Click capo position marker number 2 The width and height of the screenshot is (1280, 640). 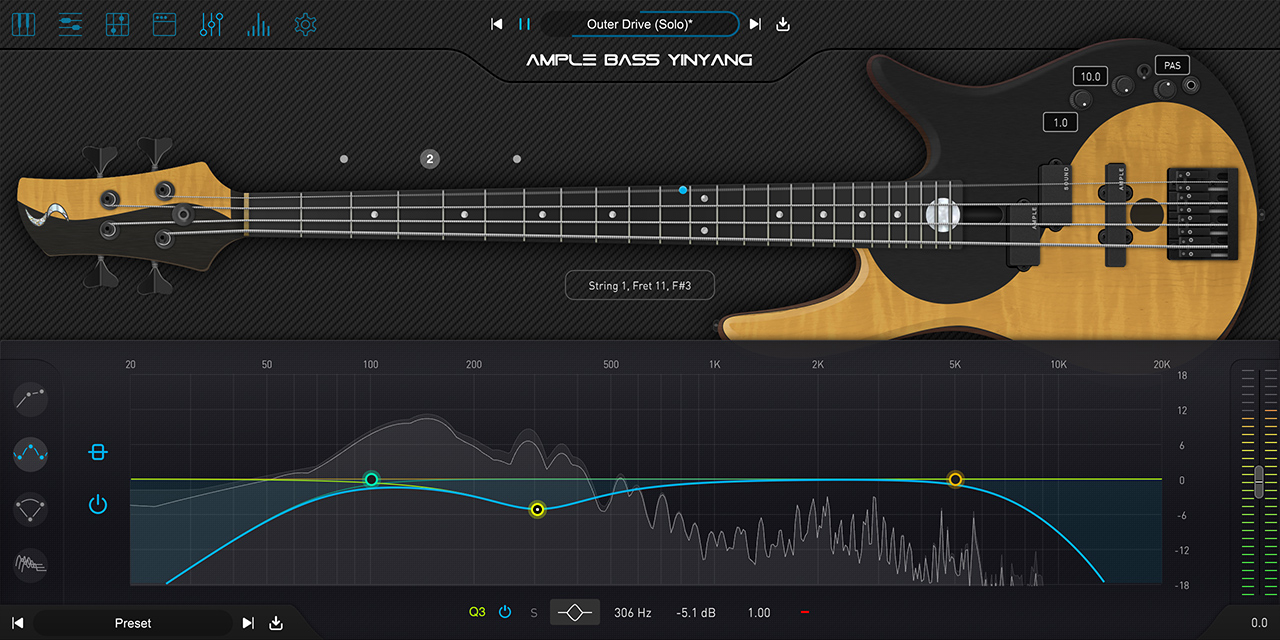[430, 158]
